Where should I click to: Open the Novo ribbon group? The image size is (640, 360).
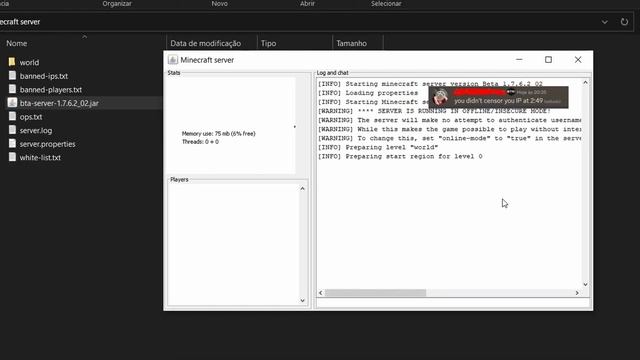pos(220,4)
